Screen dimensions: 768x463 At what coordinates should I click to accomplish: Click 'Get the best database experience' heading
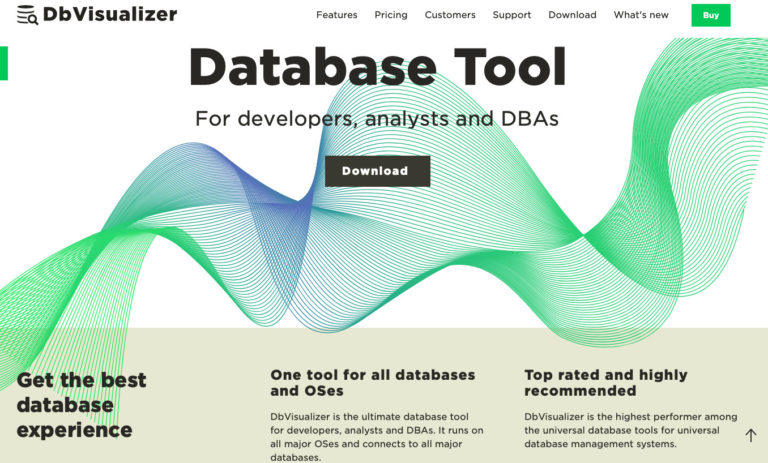point(81,405)
